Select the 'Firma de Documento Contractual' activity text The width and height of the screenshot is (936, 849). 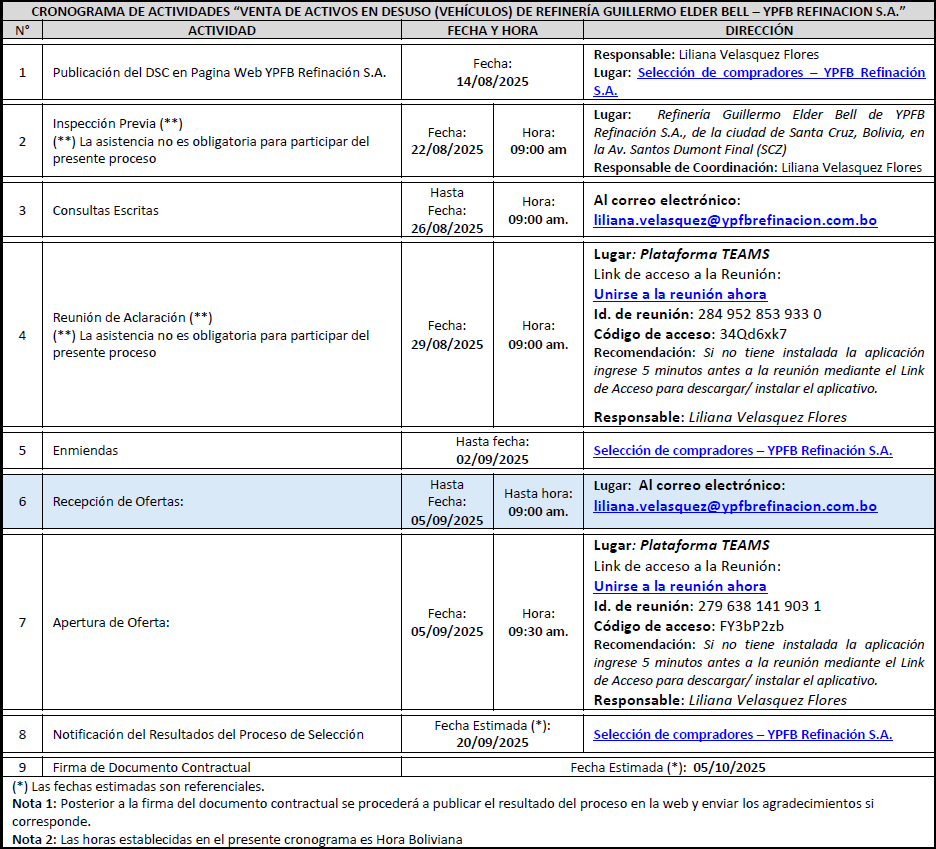point(152,768)
